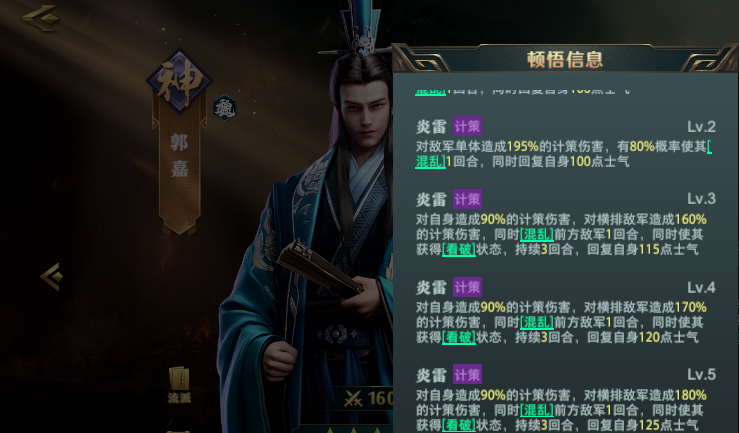Tap the 计策 tag beside 炎雷 Lv.3
Viewport: 739px width, 433px height.
[x=467, y=199]
